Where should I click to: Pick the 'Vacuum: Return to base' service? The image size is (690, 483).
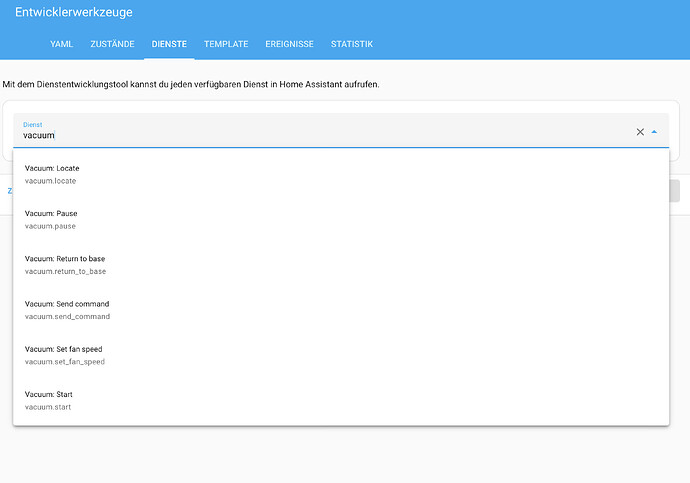(x=341, y=265)
